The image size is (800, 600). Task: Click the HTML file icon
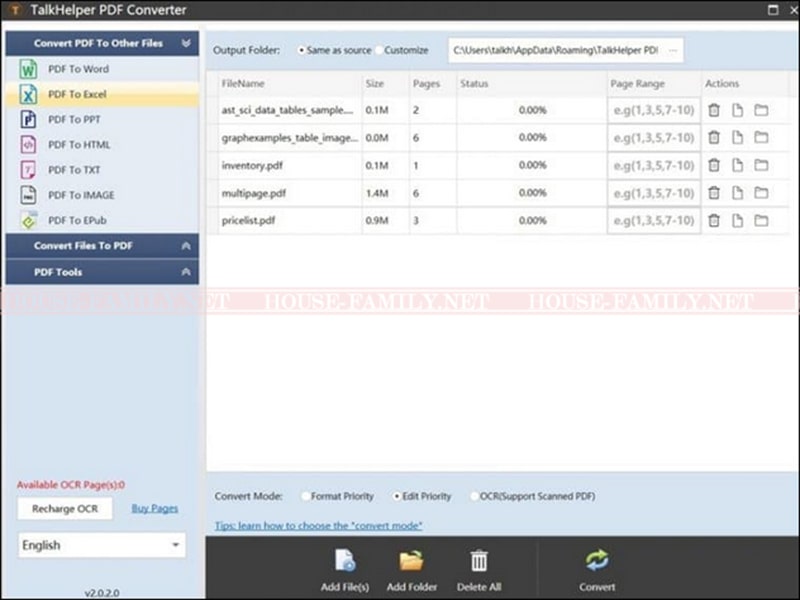28,144
